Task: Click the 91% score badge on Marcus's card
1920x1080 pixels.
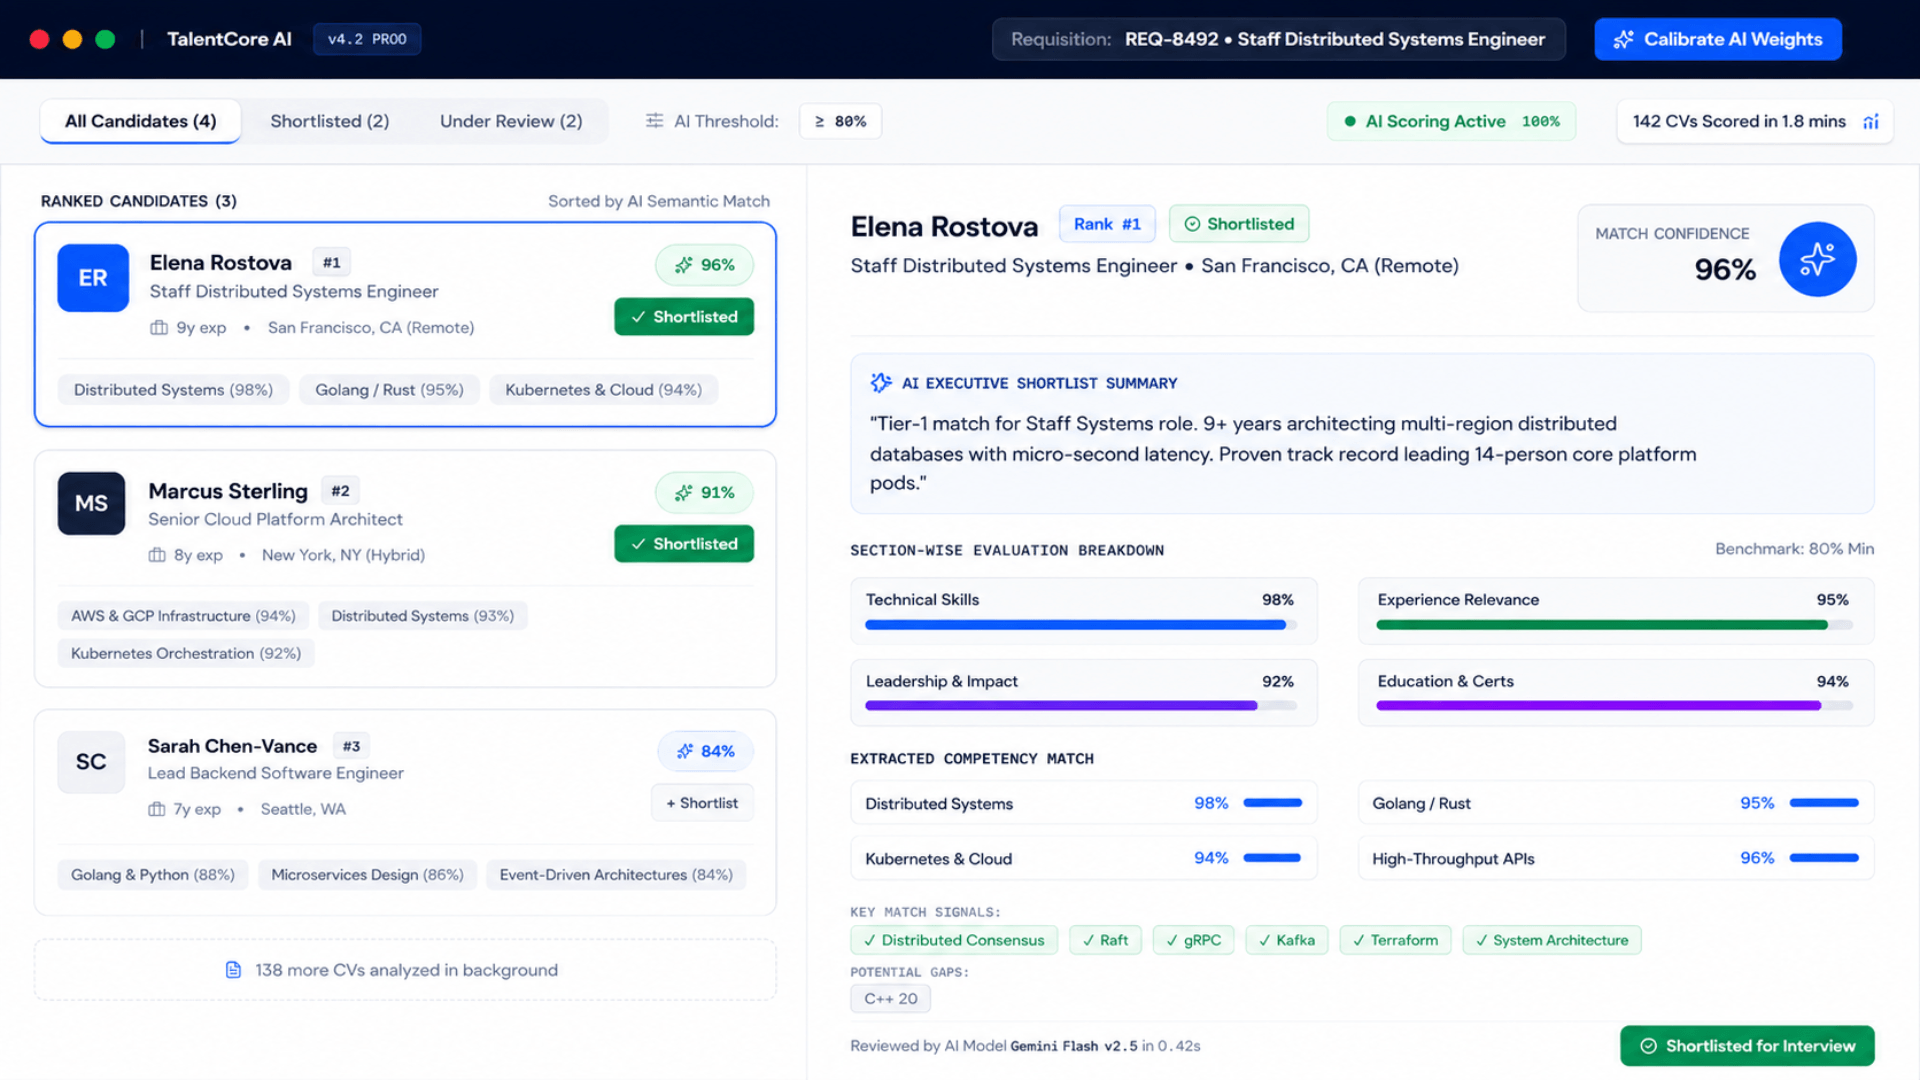Action: (x=704, y=492)
